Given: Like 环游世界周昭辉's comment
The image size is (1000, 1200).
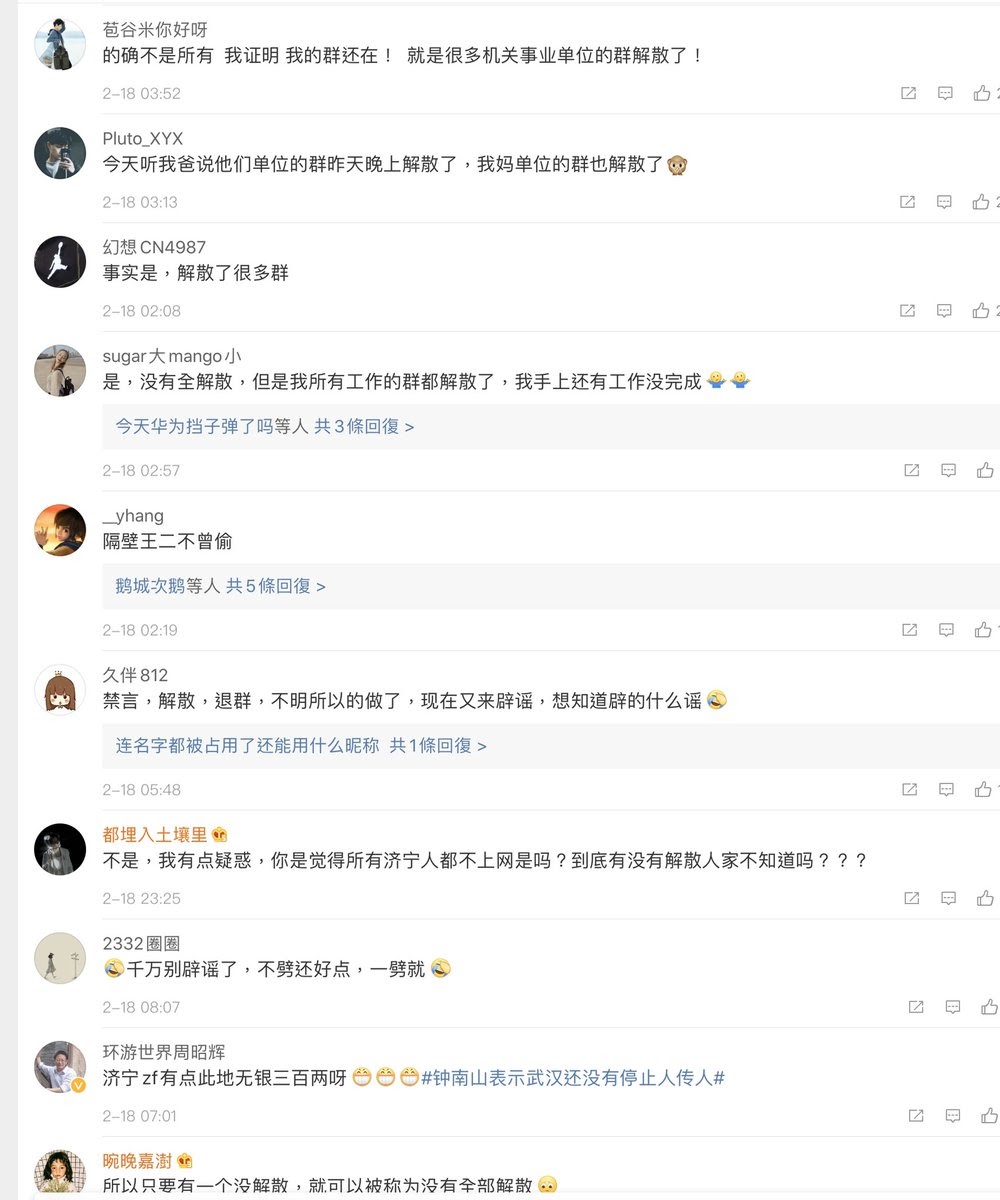Looking at the screenshot, I should tap(989, 1115).
